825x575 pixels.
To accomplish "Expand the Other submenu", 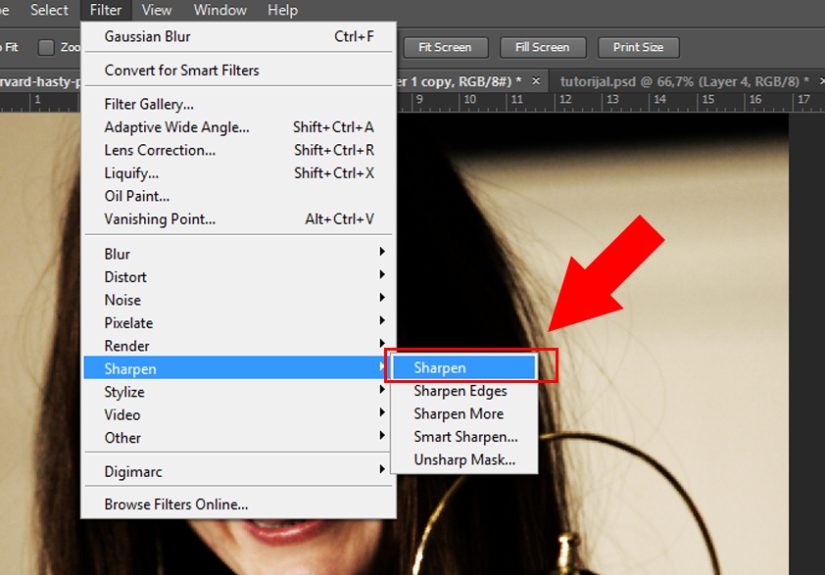I will click(239, 438).
